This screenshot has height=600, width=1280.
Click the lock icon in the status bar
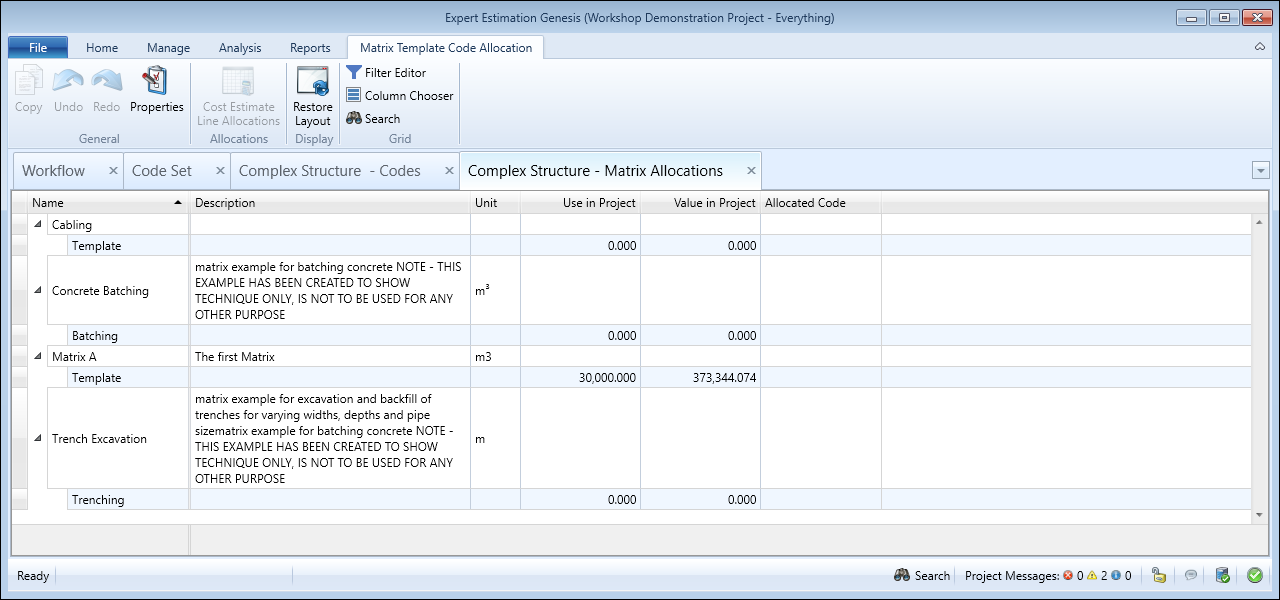point(1159,575)
